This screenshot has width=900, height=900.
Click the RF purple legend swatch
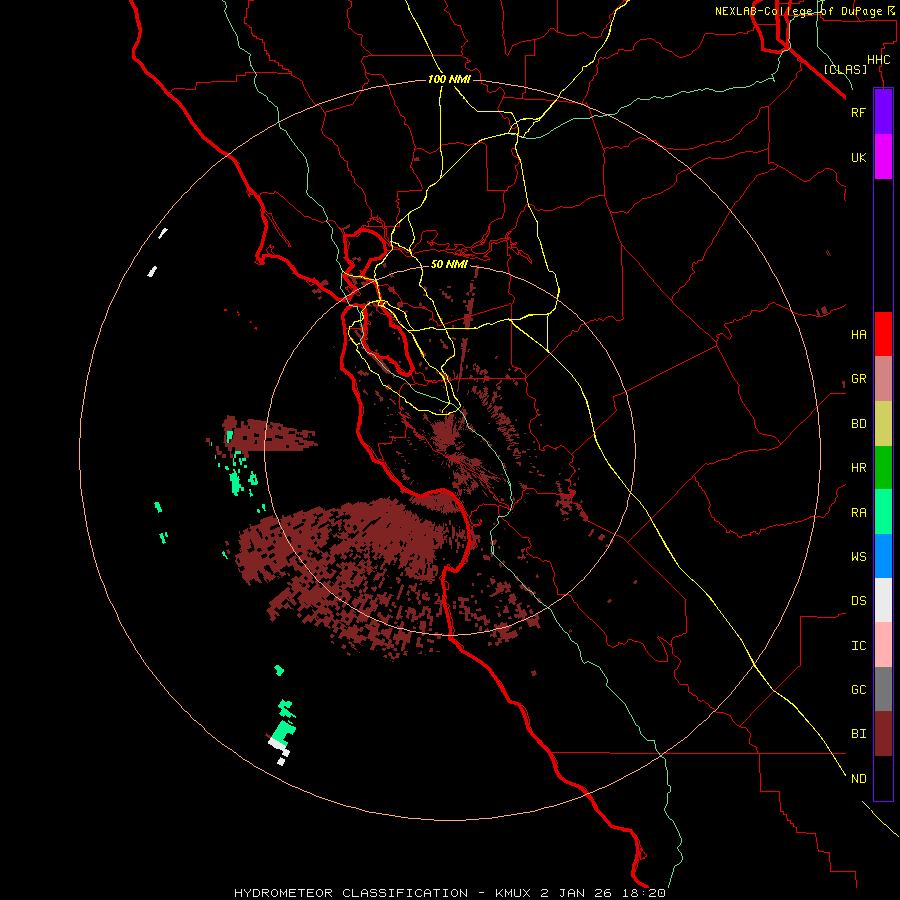point(883,112)
